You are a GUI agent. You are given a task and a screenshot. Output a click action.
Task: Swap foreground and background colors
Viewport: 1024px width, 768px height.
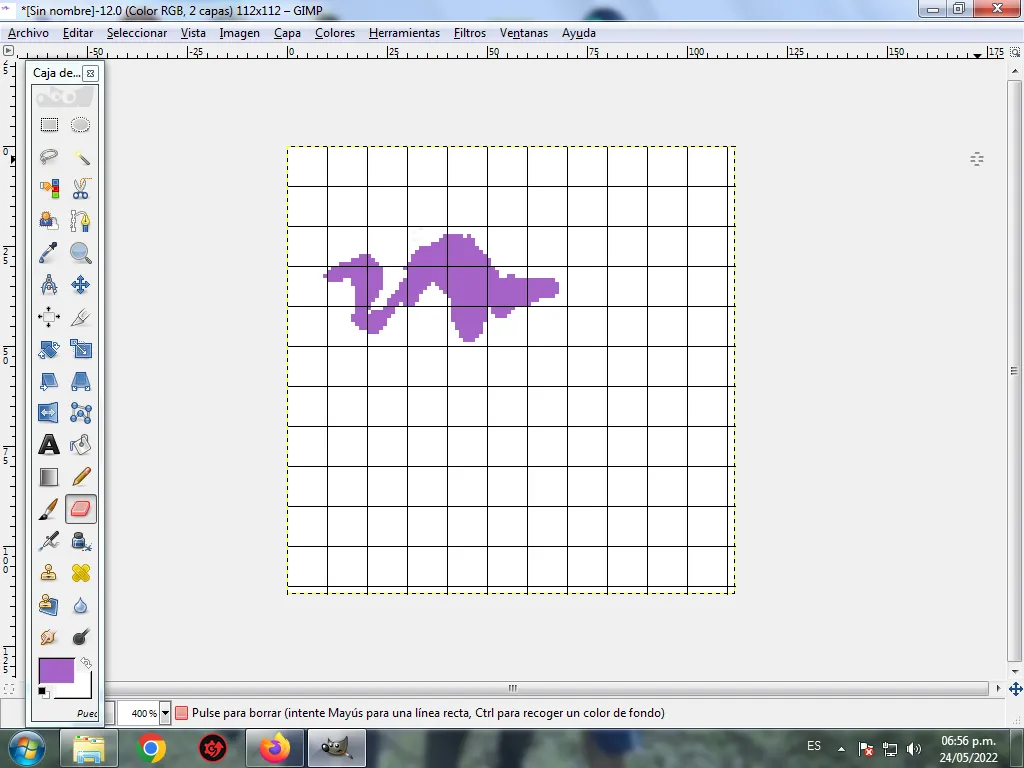point(86,663)
